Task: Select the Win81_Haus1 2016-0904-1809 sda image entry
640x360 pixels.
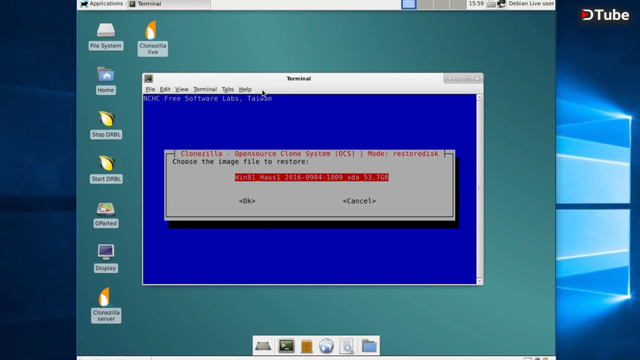Action: tap(311, 177)
